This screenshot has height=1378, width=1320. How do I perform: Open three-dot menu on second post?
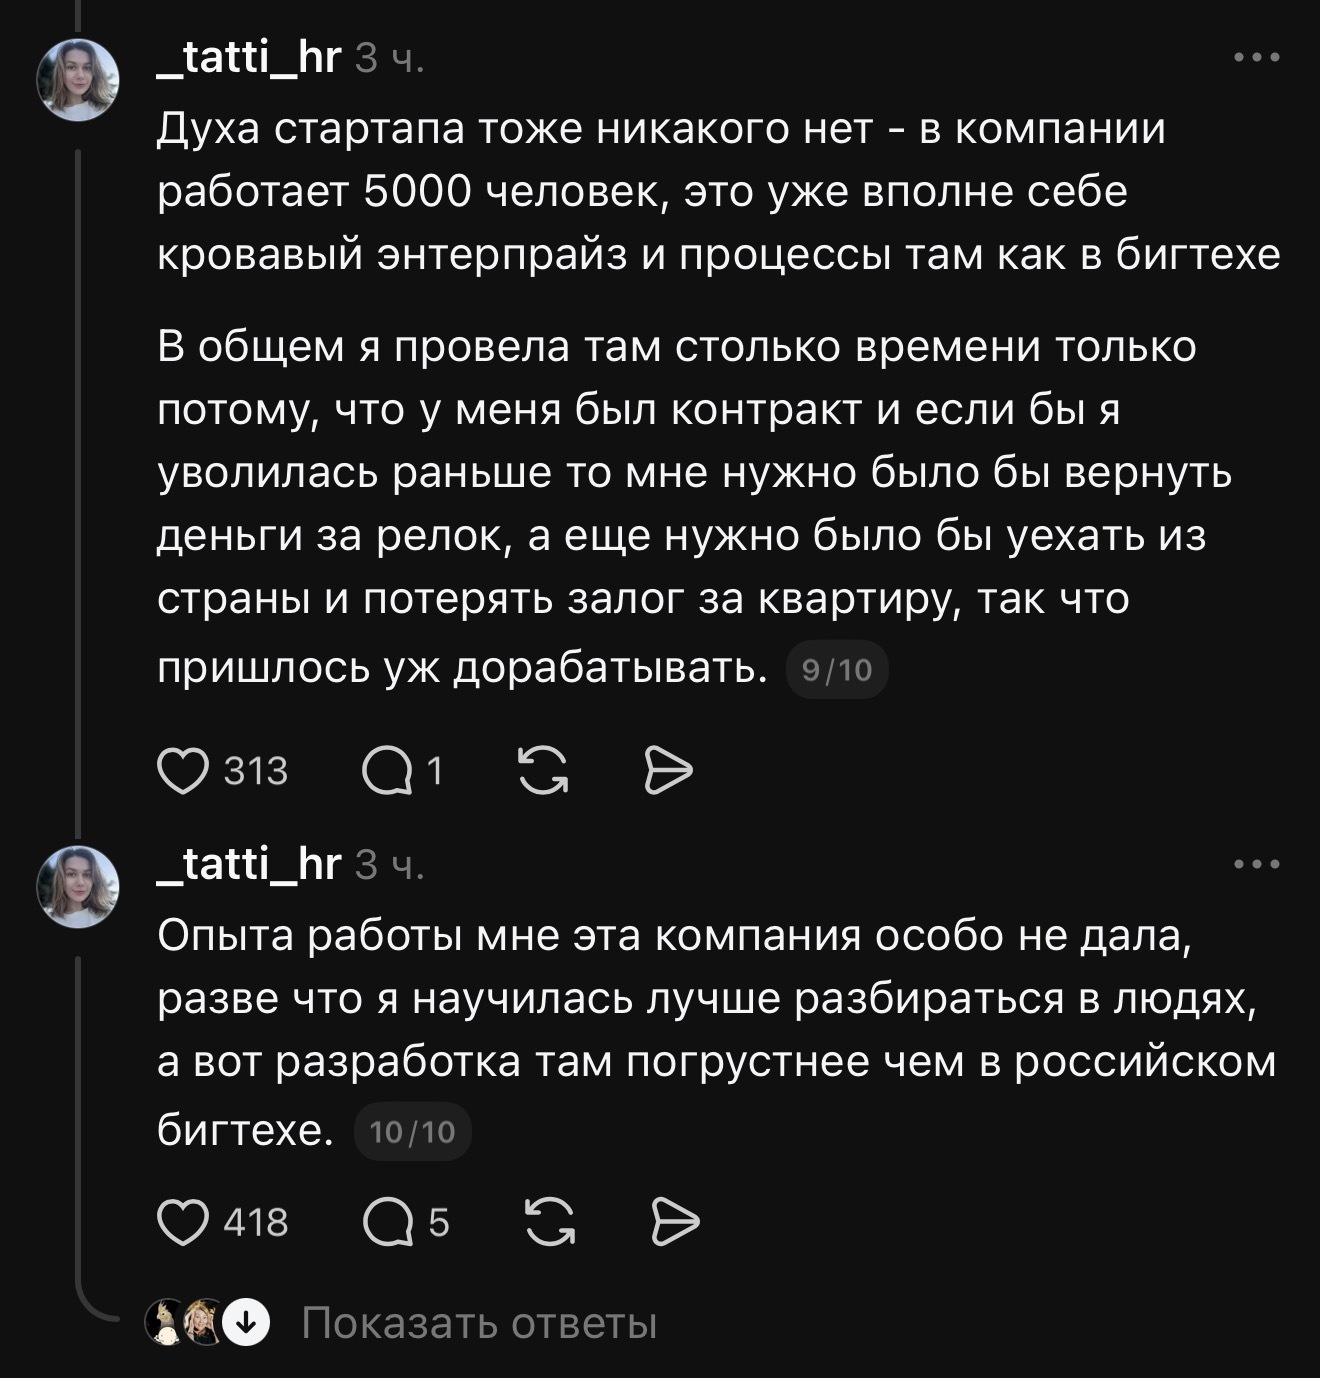[1257, 864]
